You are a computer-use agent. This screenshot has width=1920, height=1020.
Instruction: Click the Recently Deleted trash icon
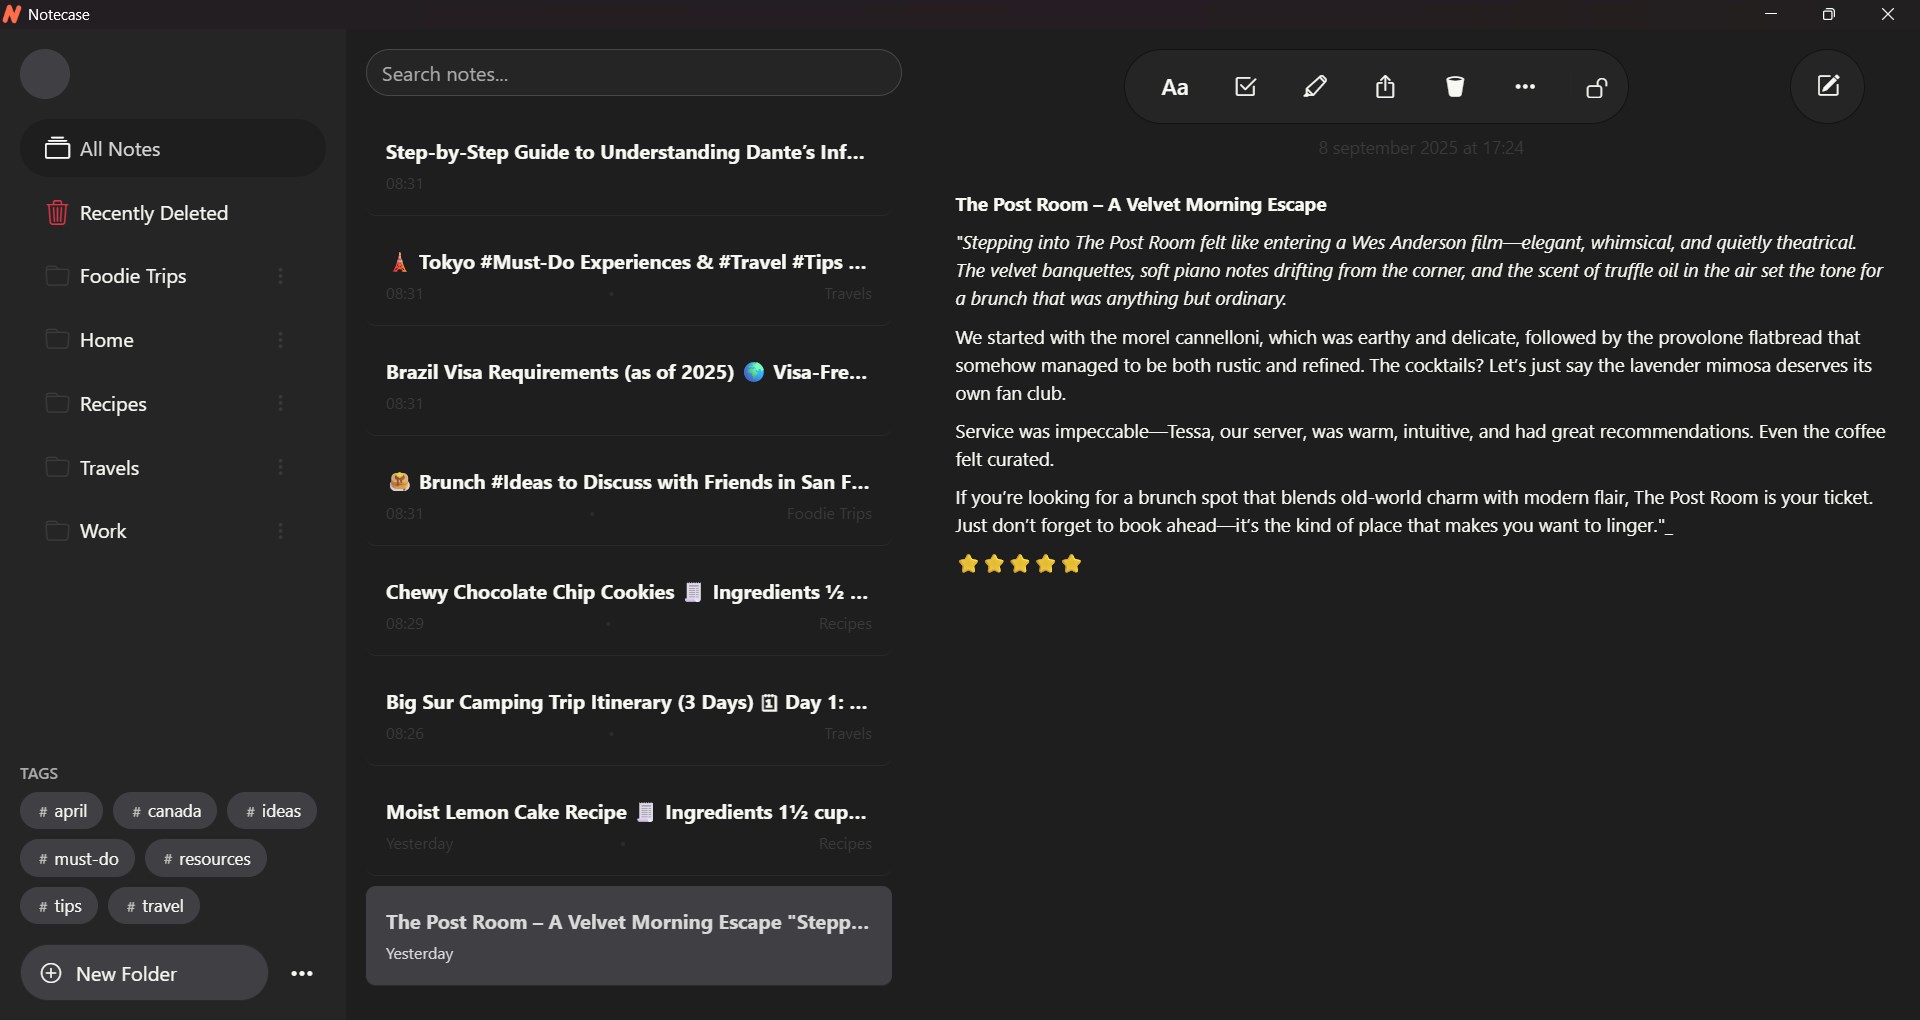tap(57, 213)
